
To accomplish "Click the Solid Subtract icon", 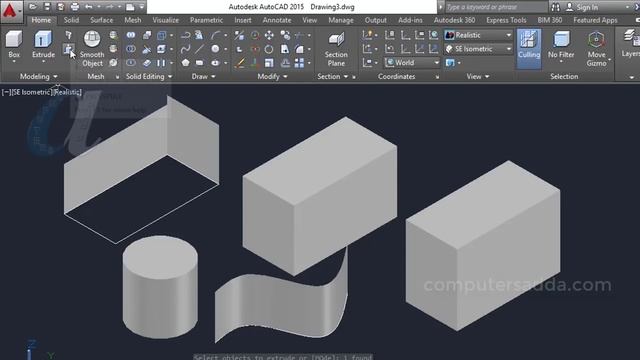I will [131, 49].
